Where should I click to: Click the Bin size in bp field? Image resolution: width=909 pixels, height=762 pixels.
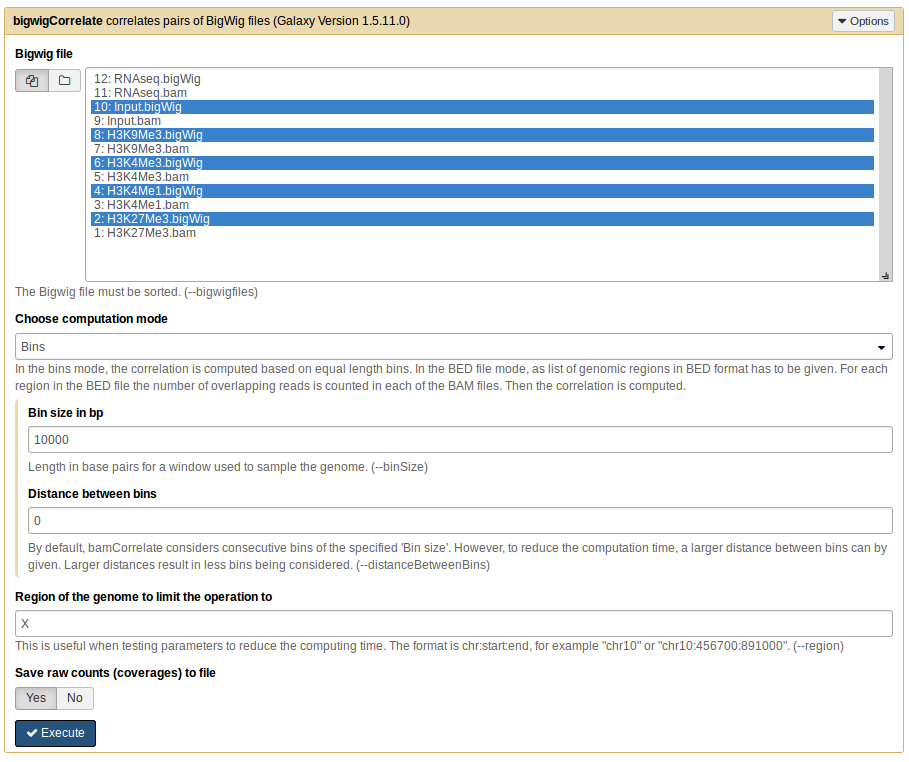tap(460, 440)
